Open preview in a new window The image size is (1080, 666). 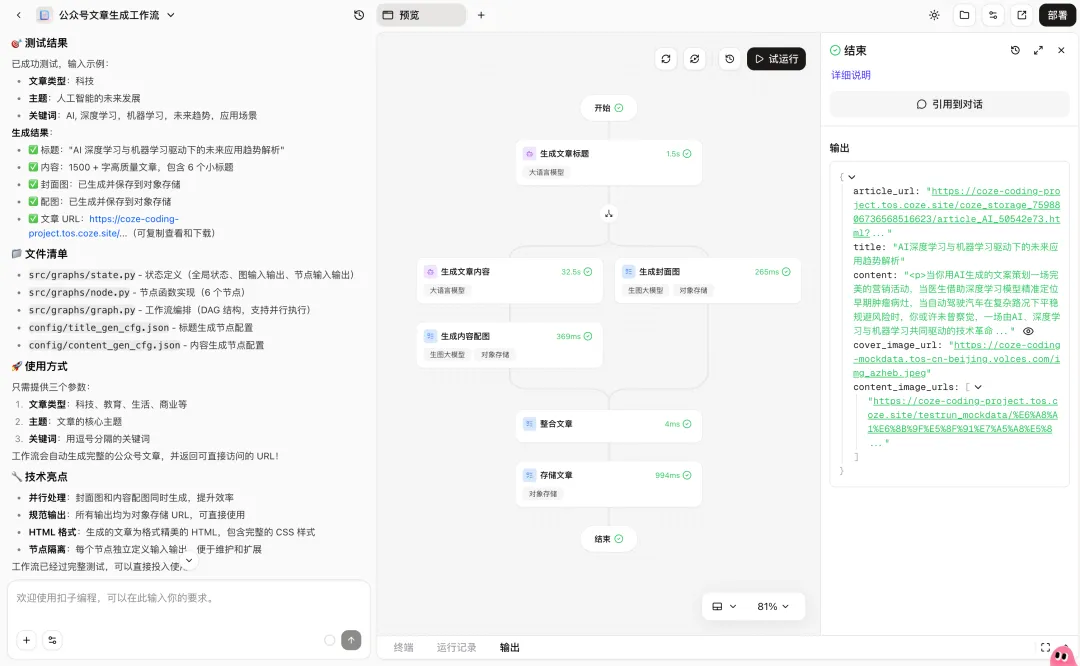click(1021, 15)
